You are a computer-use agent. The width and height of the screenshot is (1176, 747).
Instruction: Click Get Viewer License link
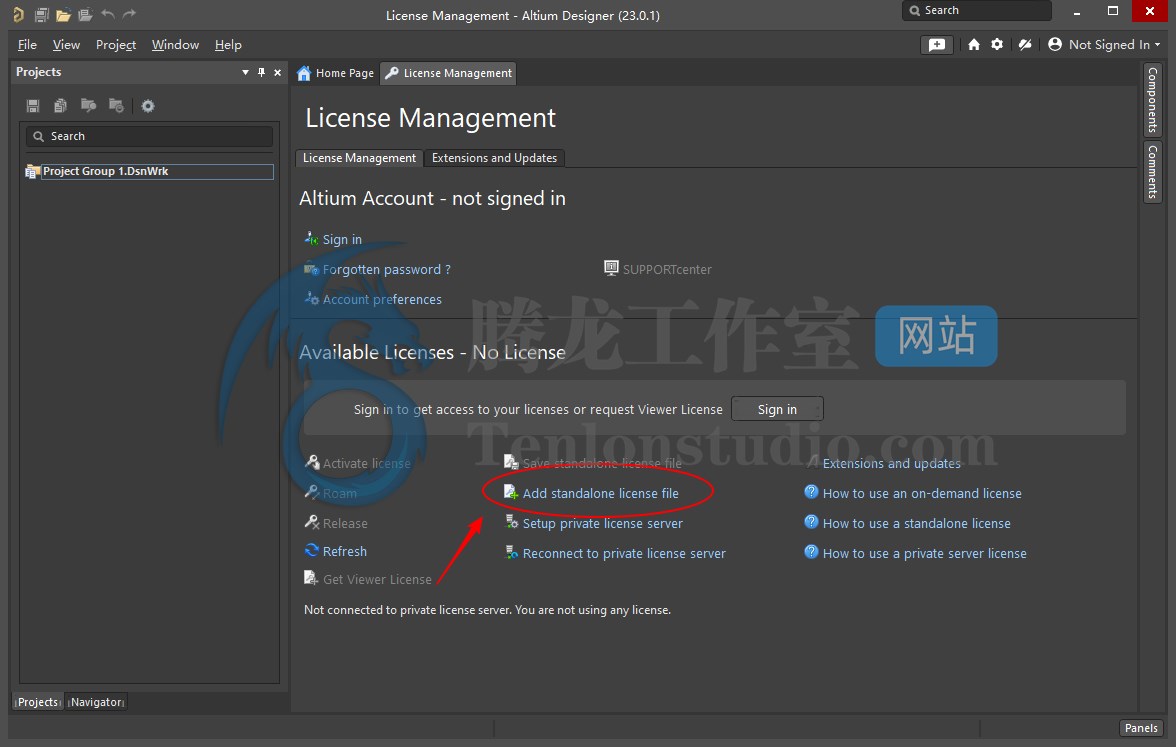tap(377, 580)
